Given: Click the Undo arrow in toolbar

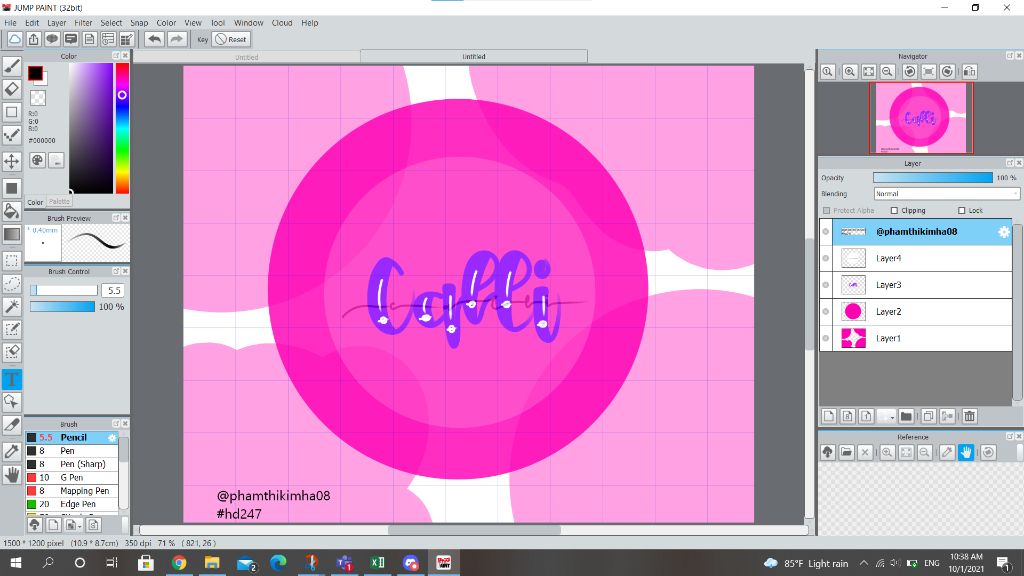Looking at the screenshot, I should pyautogui.click(x=154, y=39).
